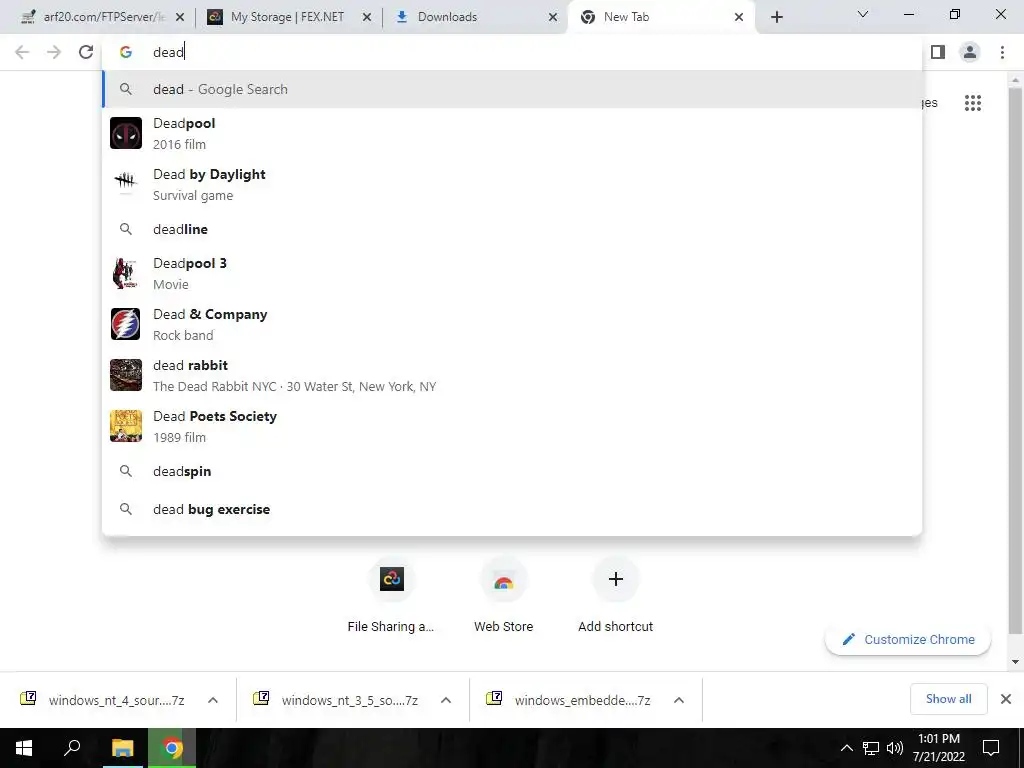This screenshot has height=768, width=1024.
Task: Click the scrollbar down arrow
Action: (x=1015, y=662)
